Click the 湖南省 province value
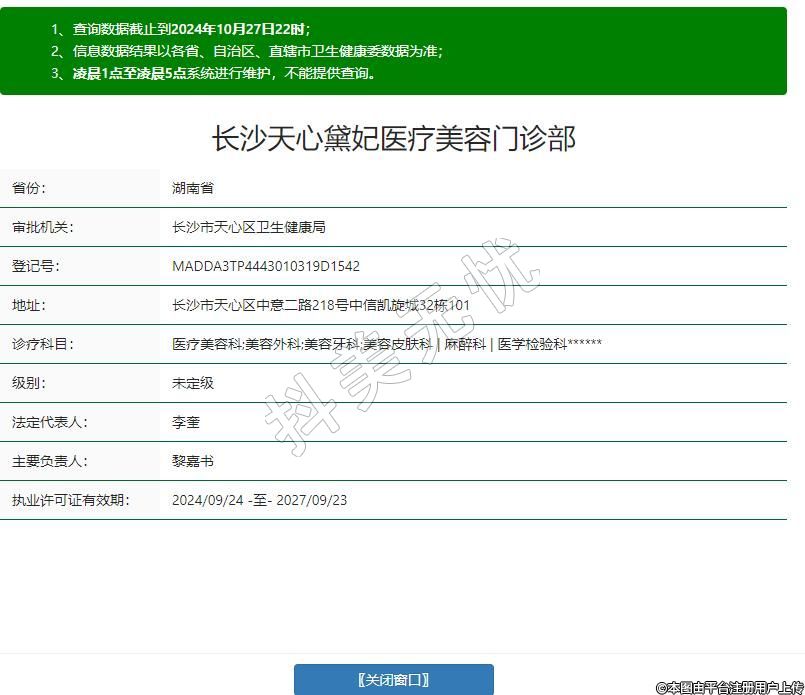805x695 pixels. tap(193, 188)
